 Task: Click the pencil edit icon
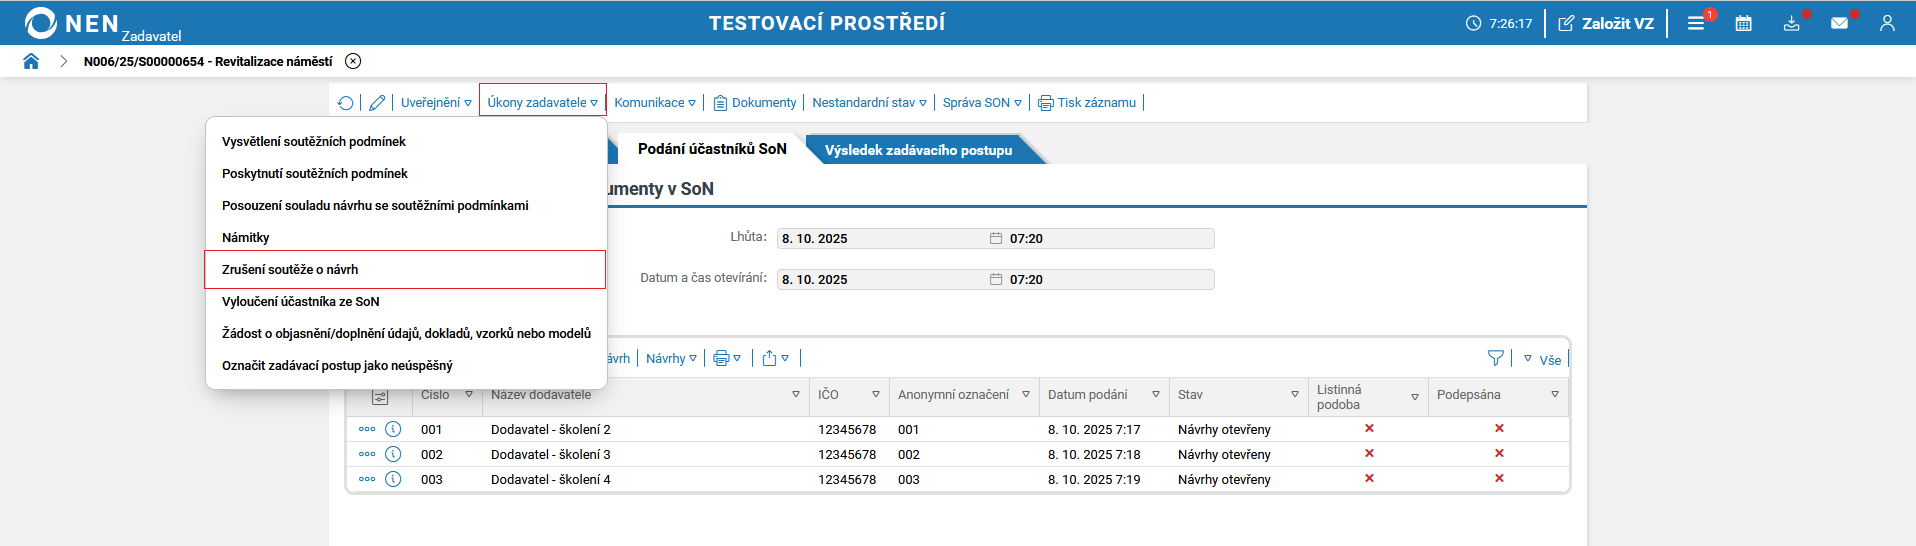pos(377,102)
